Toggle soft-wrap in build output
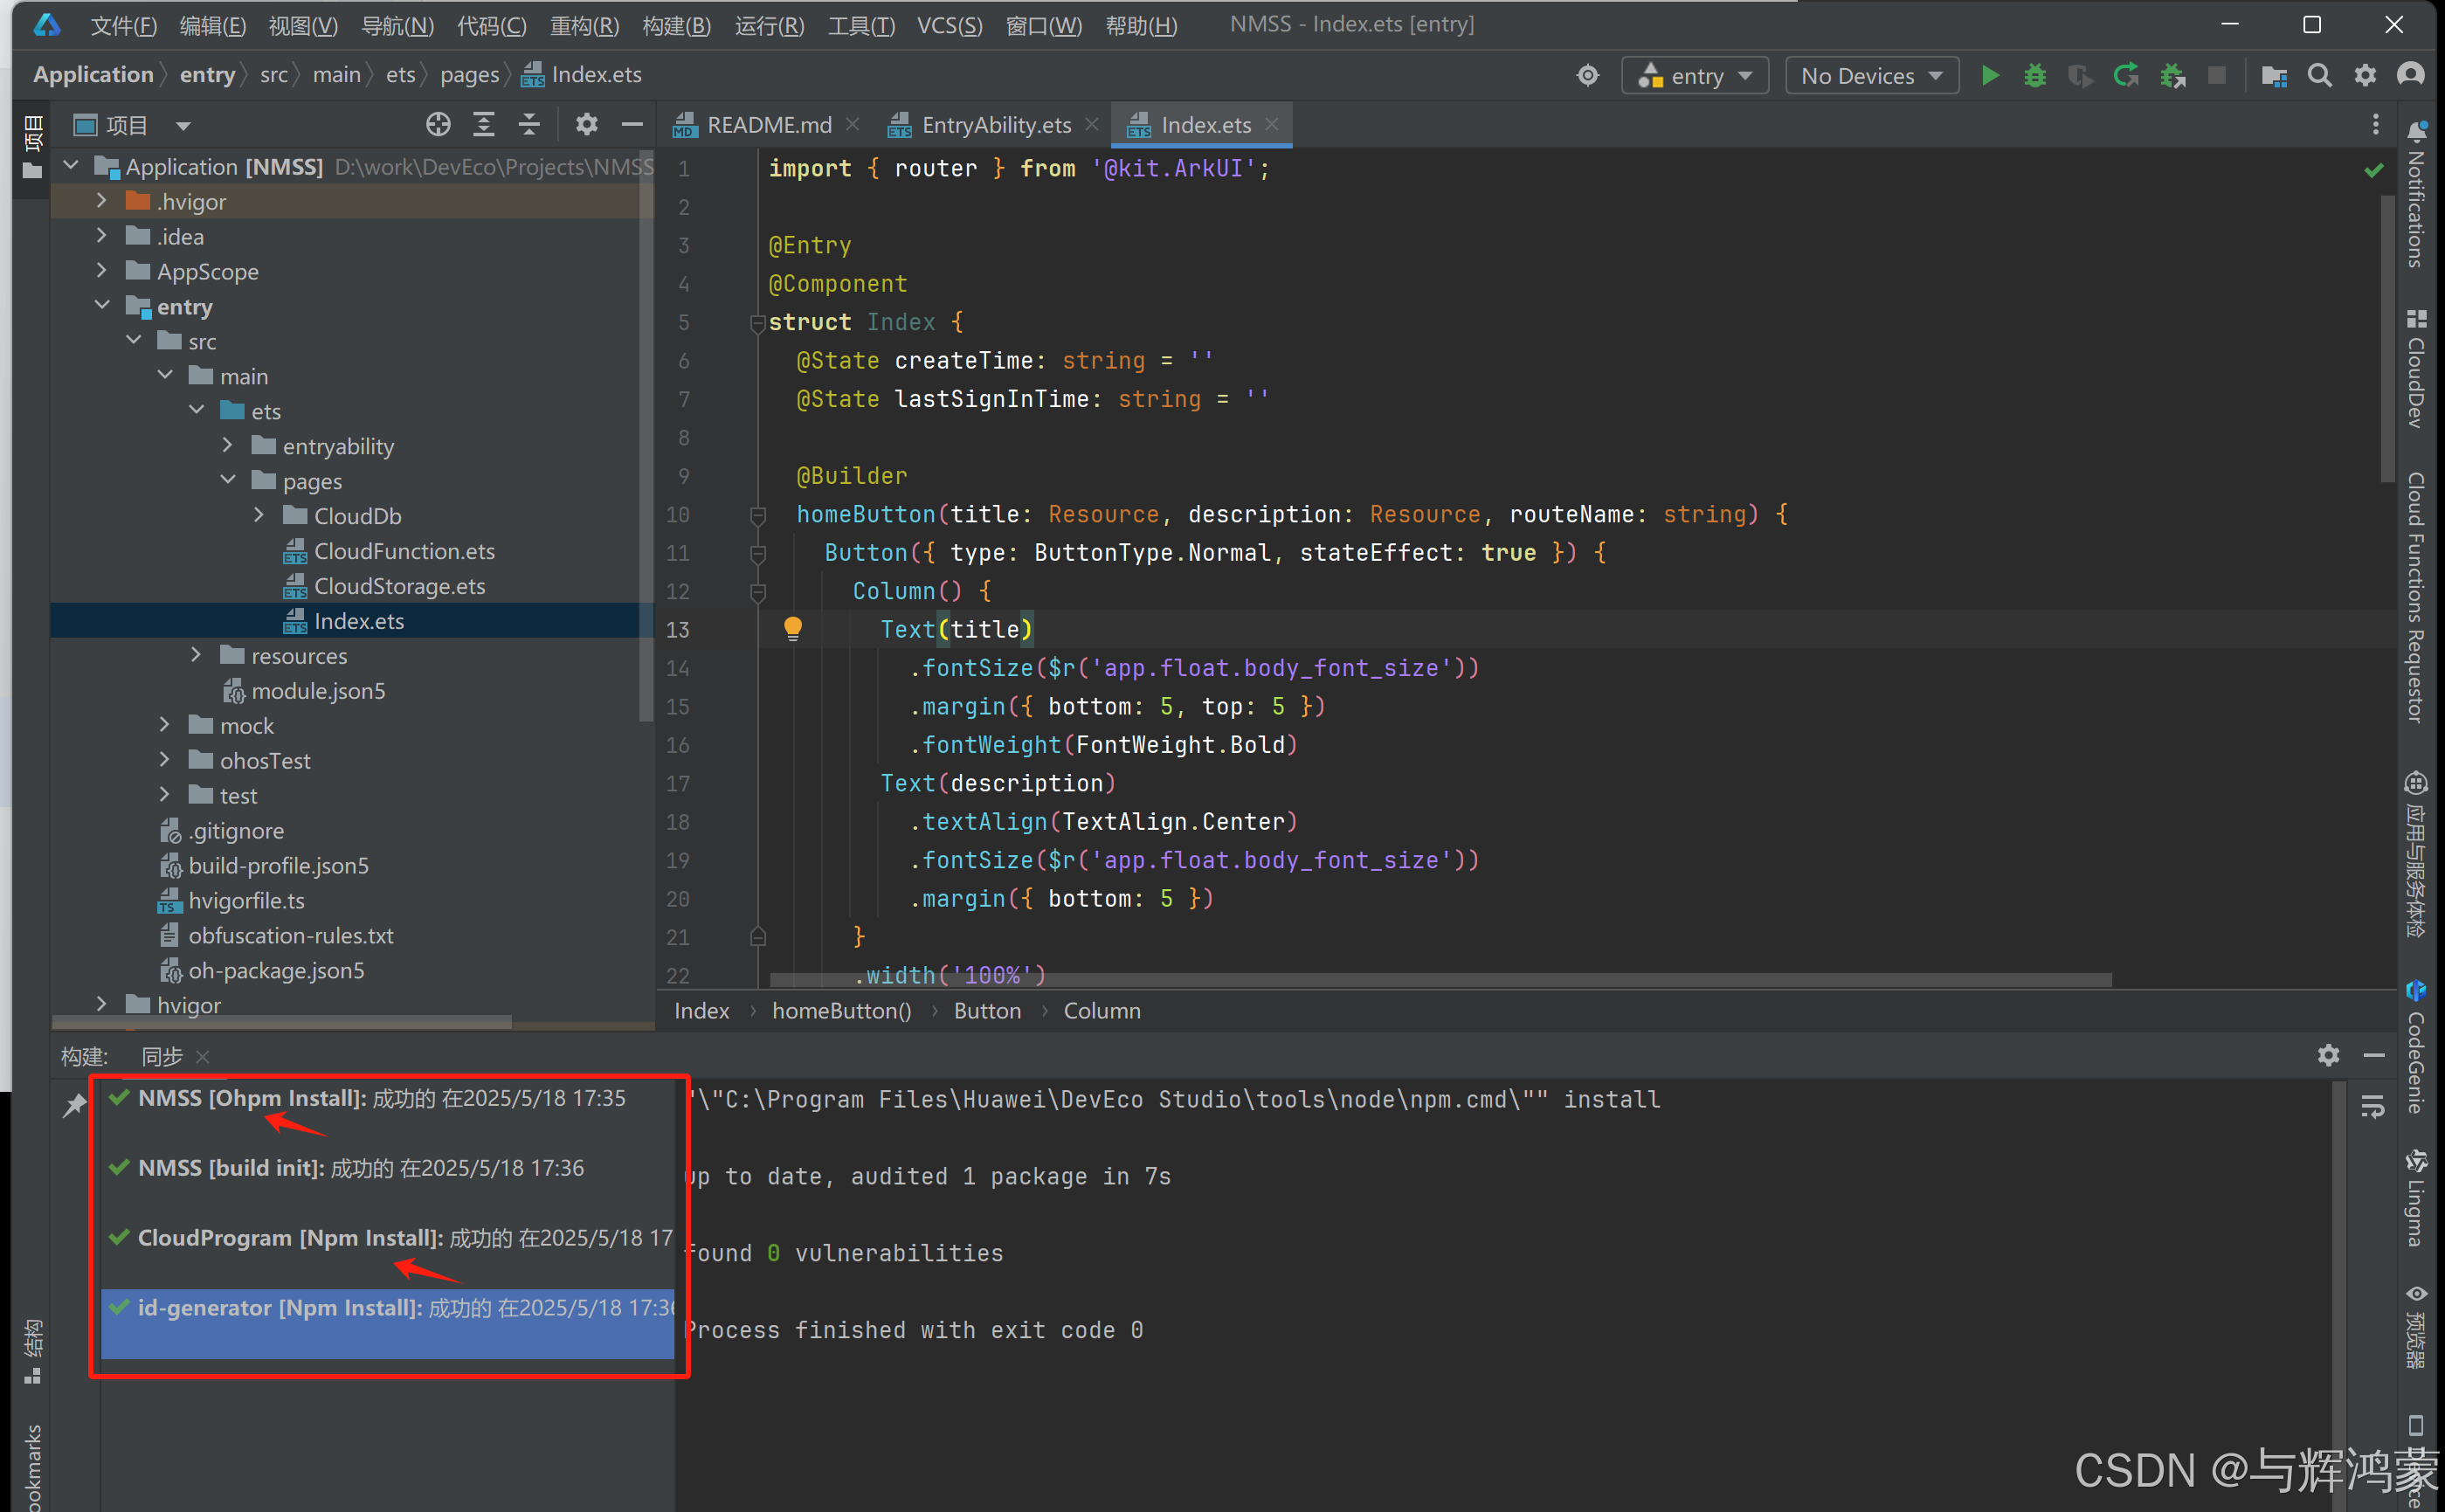2445x1512 pixels. coord(2373,1107)
